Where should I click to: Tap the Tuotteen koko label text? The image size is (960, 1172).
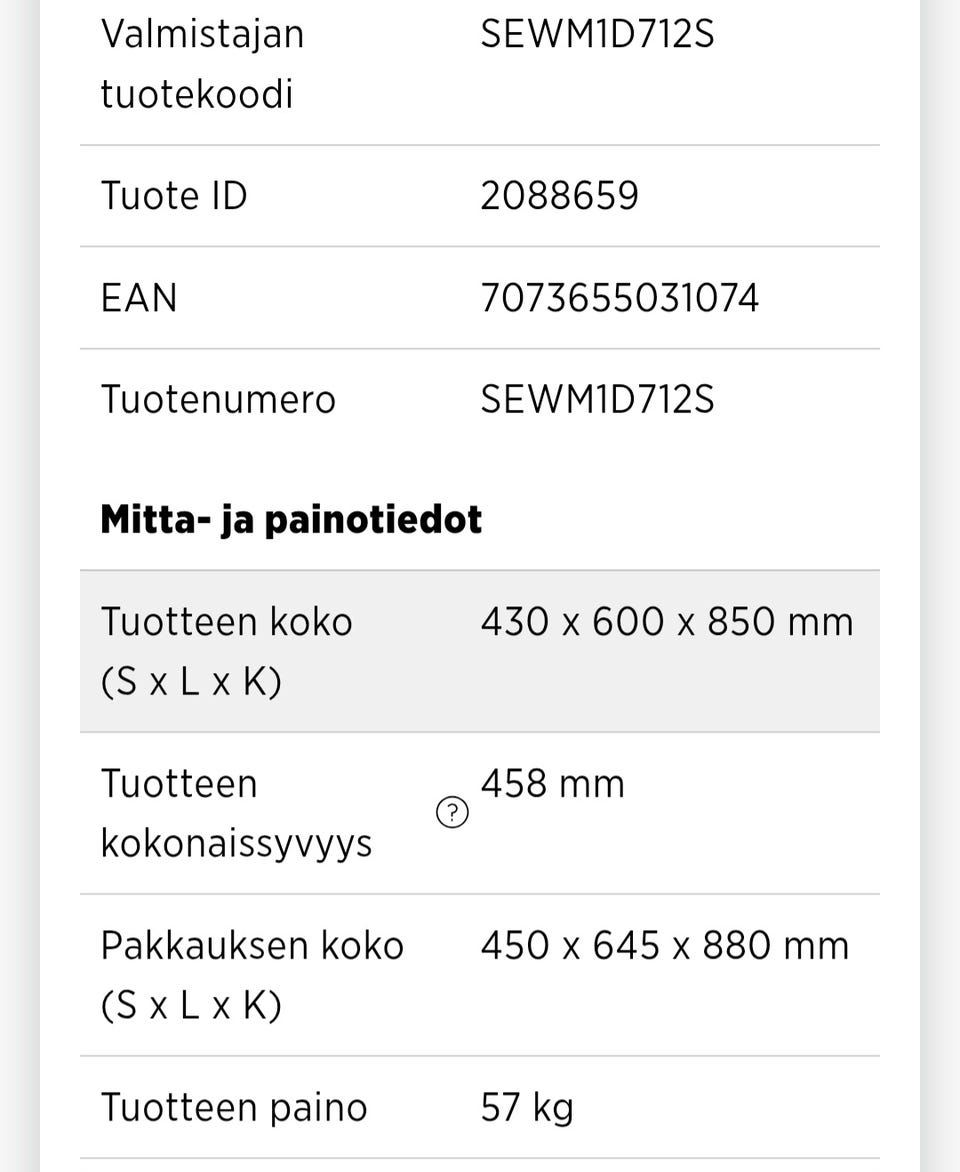(226, 622)
